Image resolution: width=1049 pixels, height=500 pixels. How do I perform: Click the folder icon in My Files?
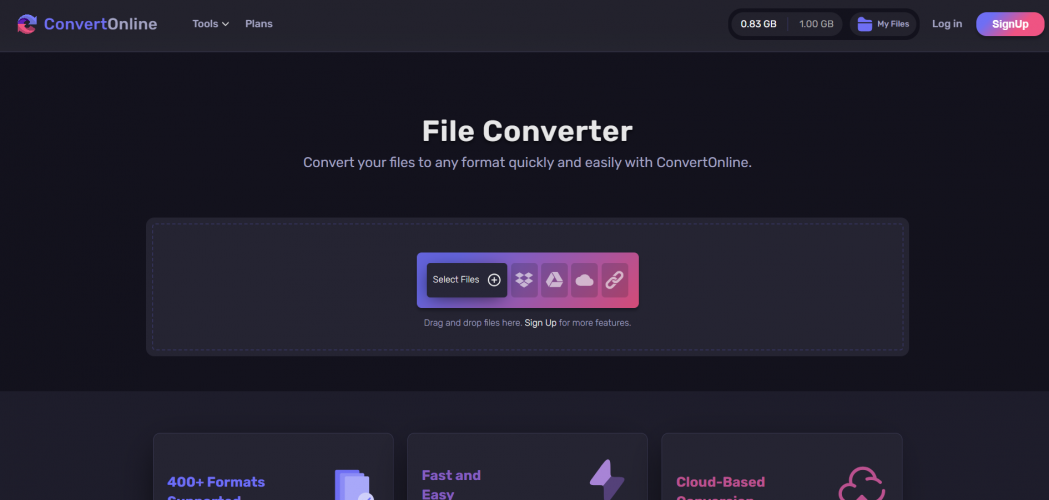[x=865, y=24]
